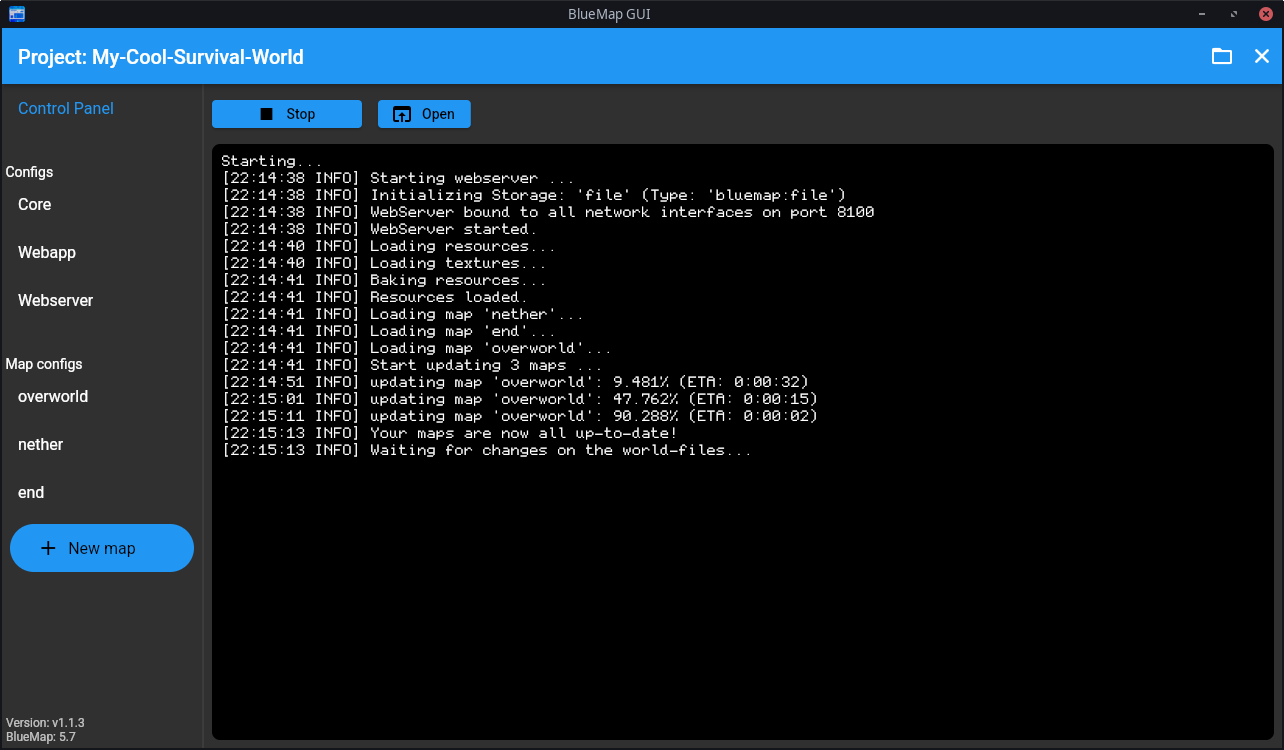
Task: Close the project with the X icon
Action: [1262, 57]
